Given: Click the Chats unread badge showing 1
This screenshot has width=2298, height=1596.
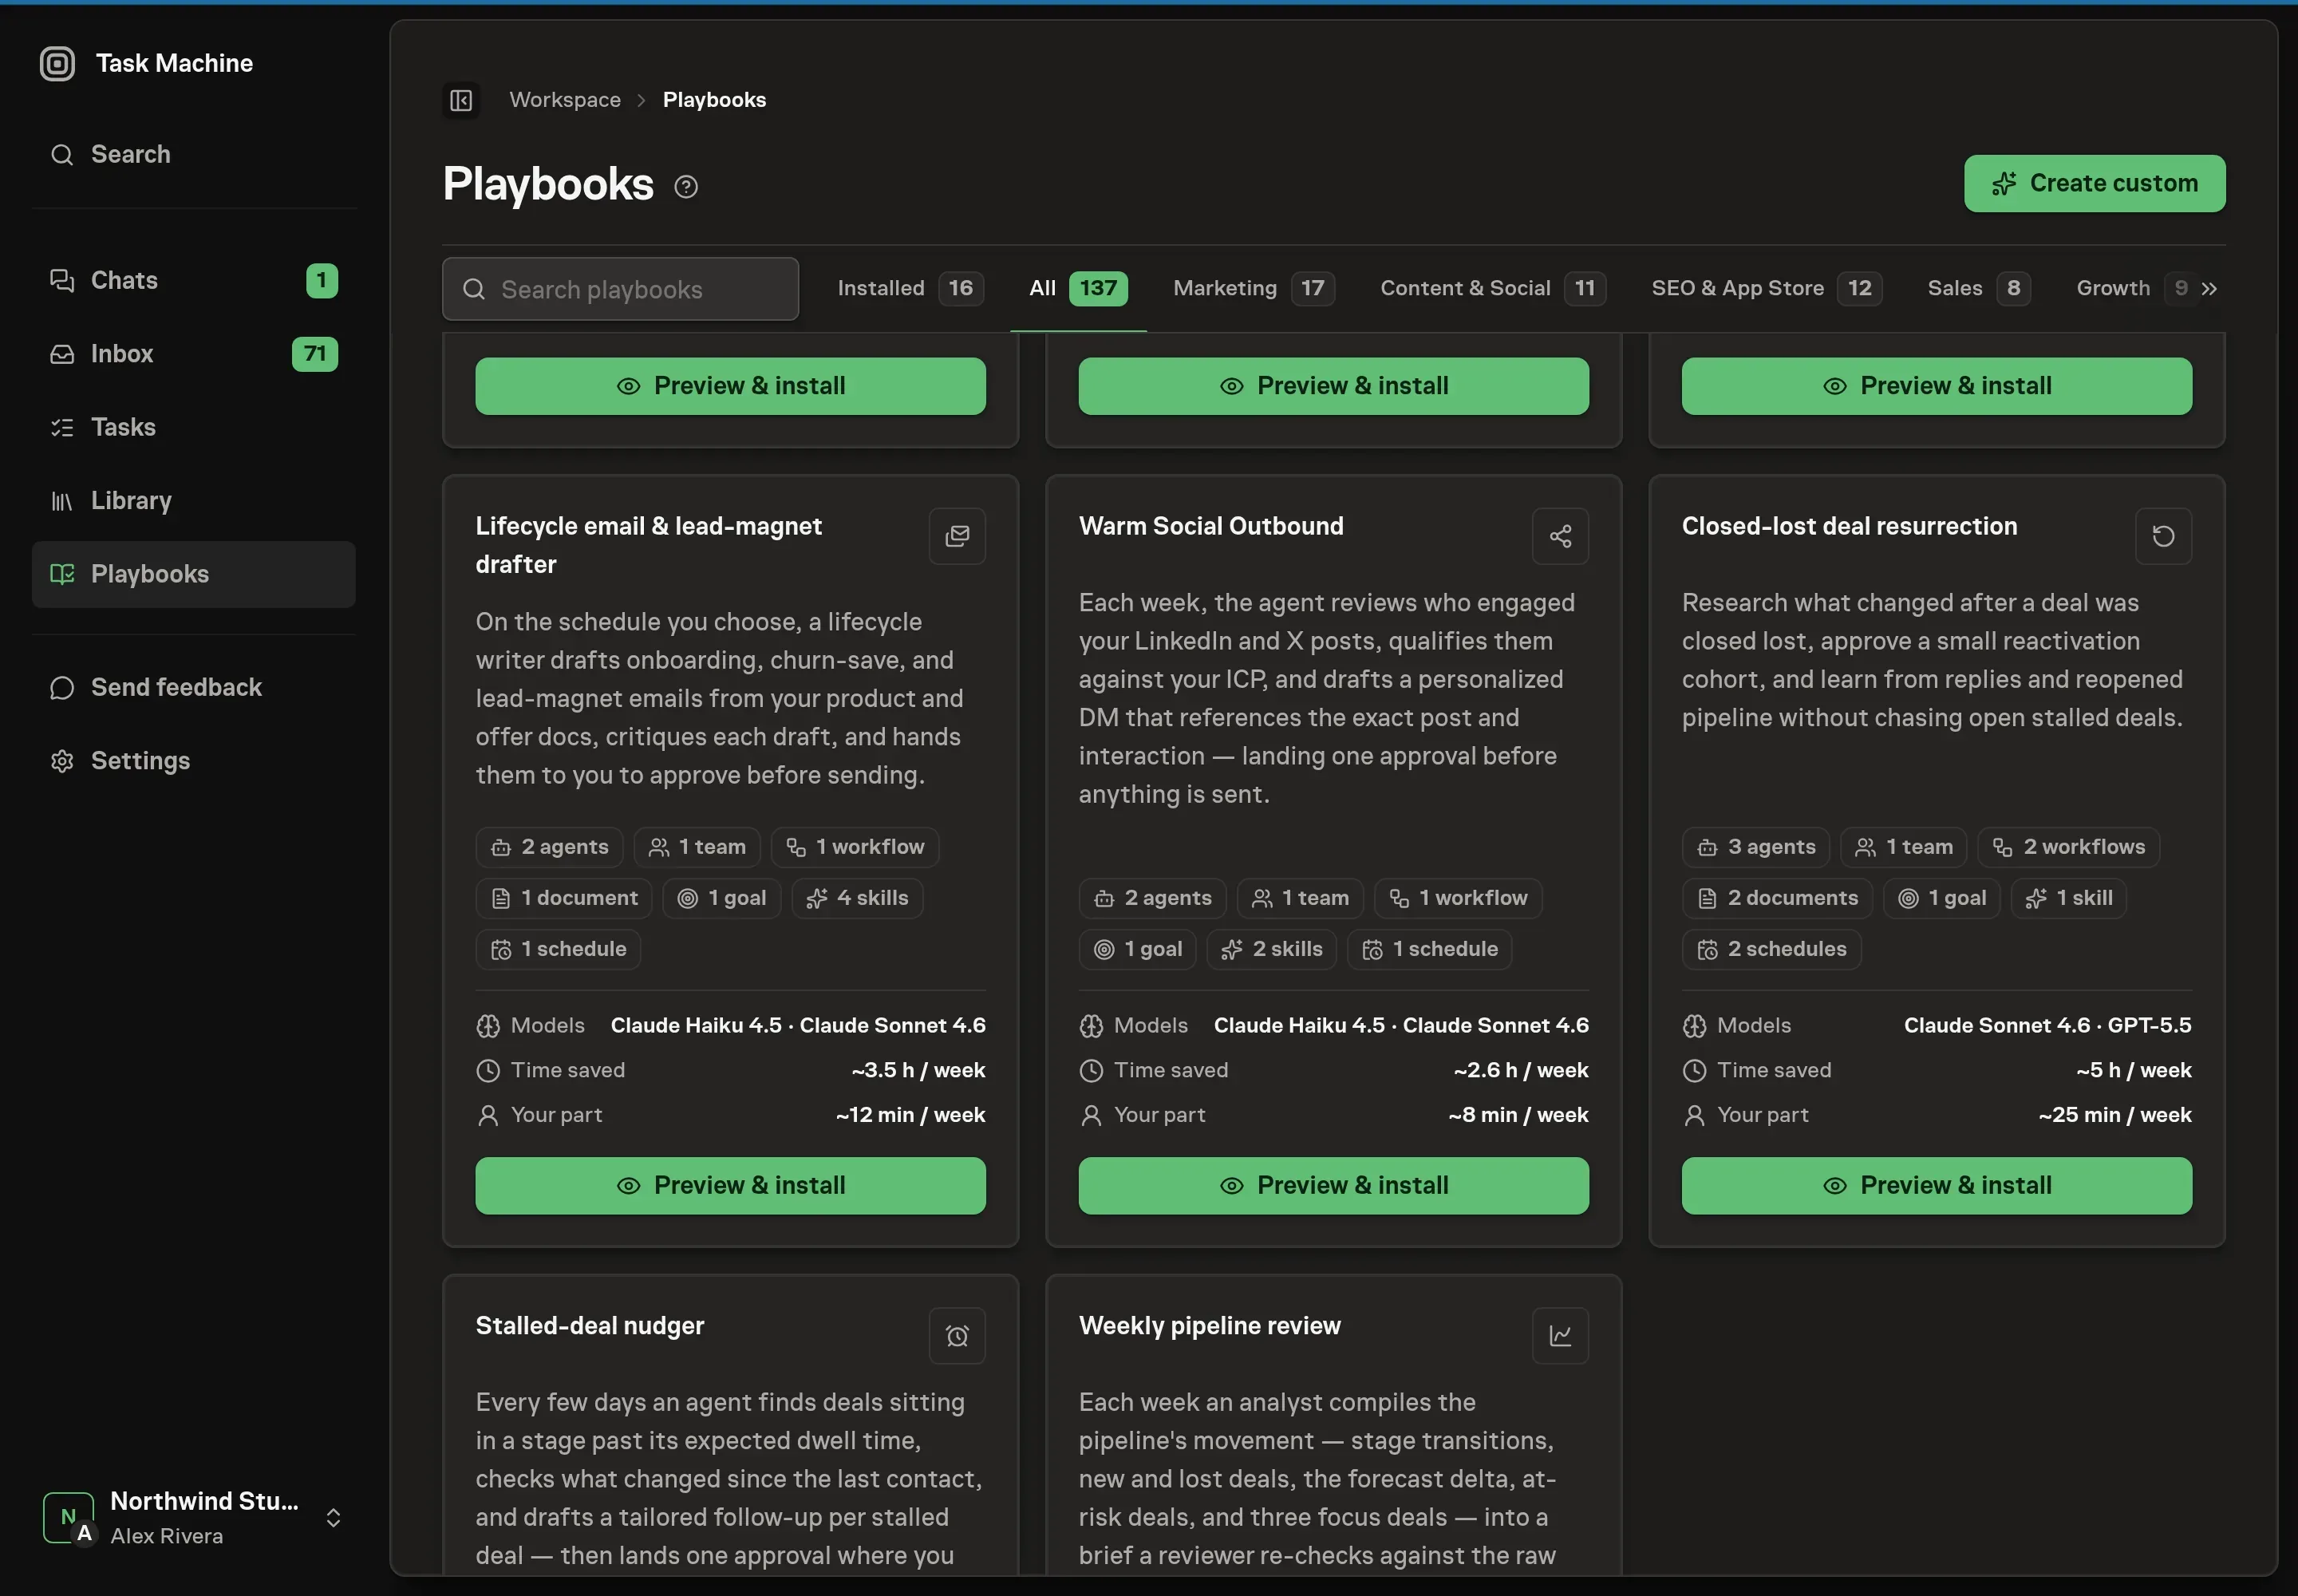Looking at the screenshot, I should [322, 281].
